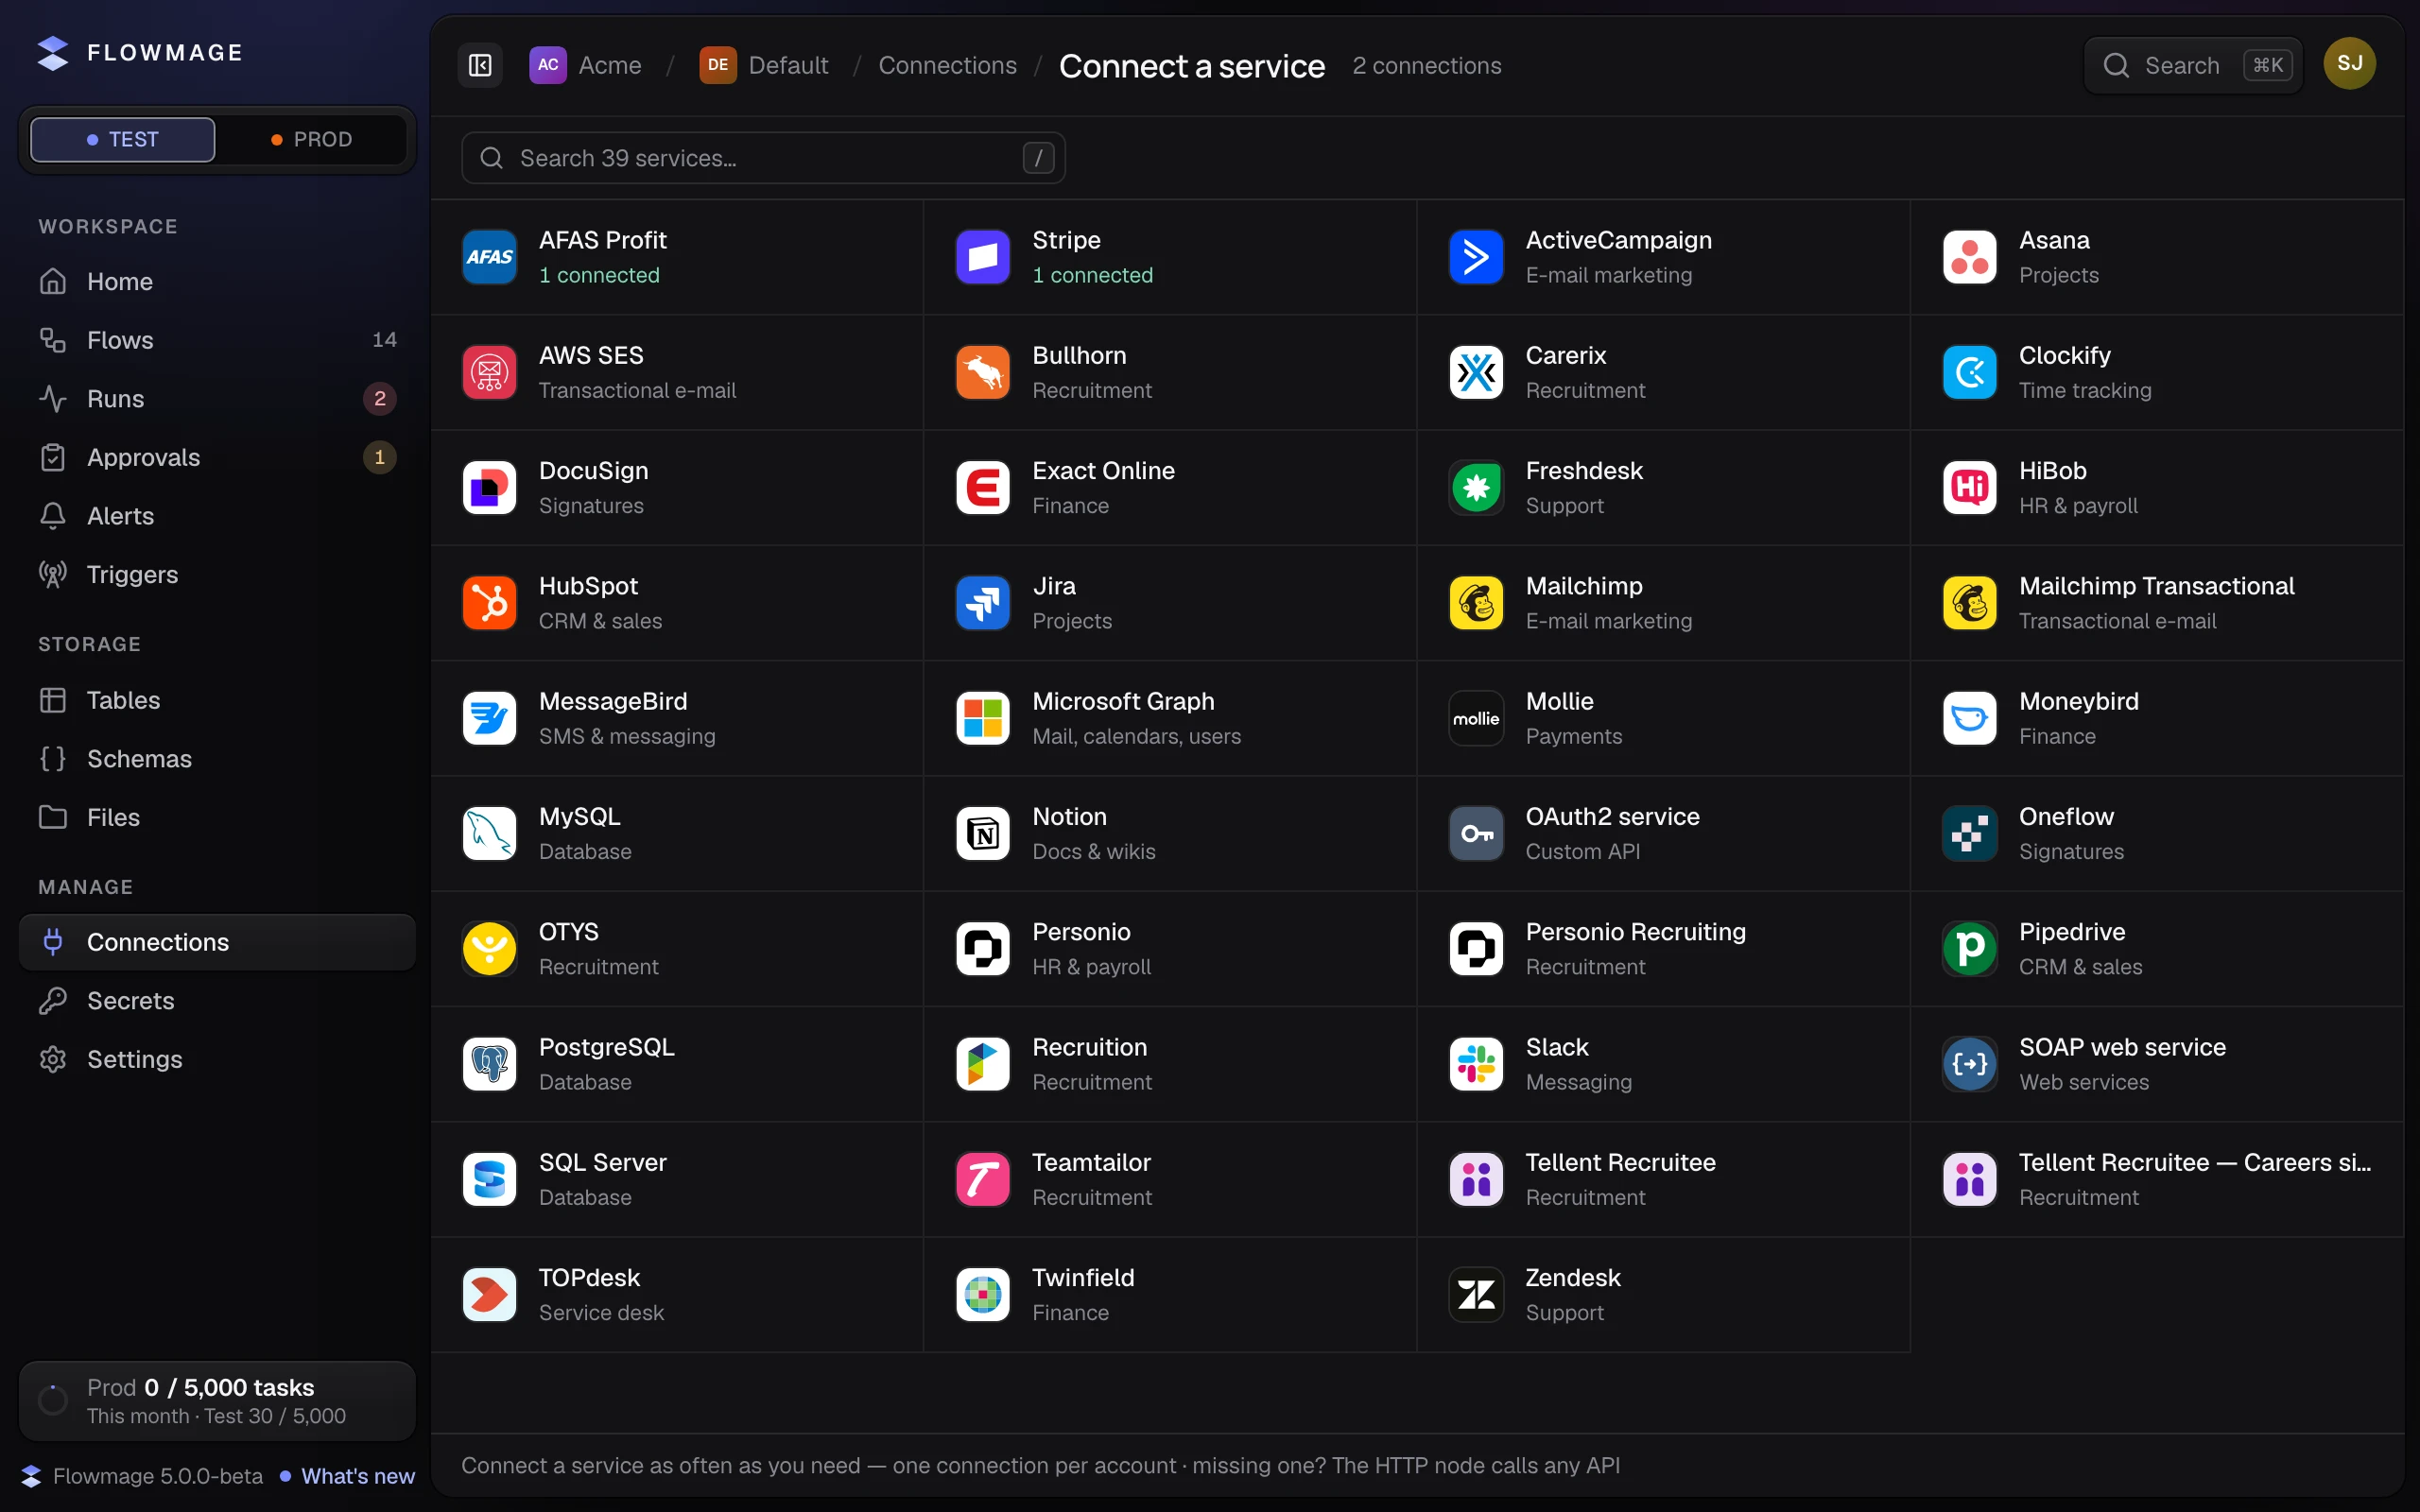
Task: Click the Asana logo icon
Action: (x=1969, y=257)
